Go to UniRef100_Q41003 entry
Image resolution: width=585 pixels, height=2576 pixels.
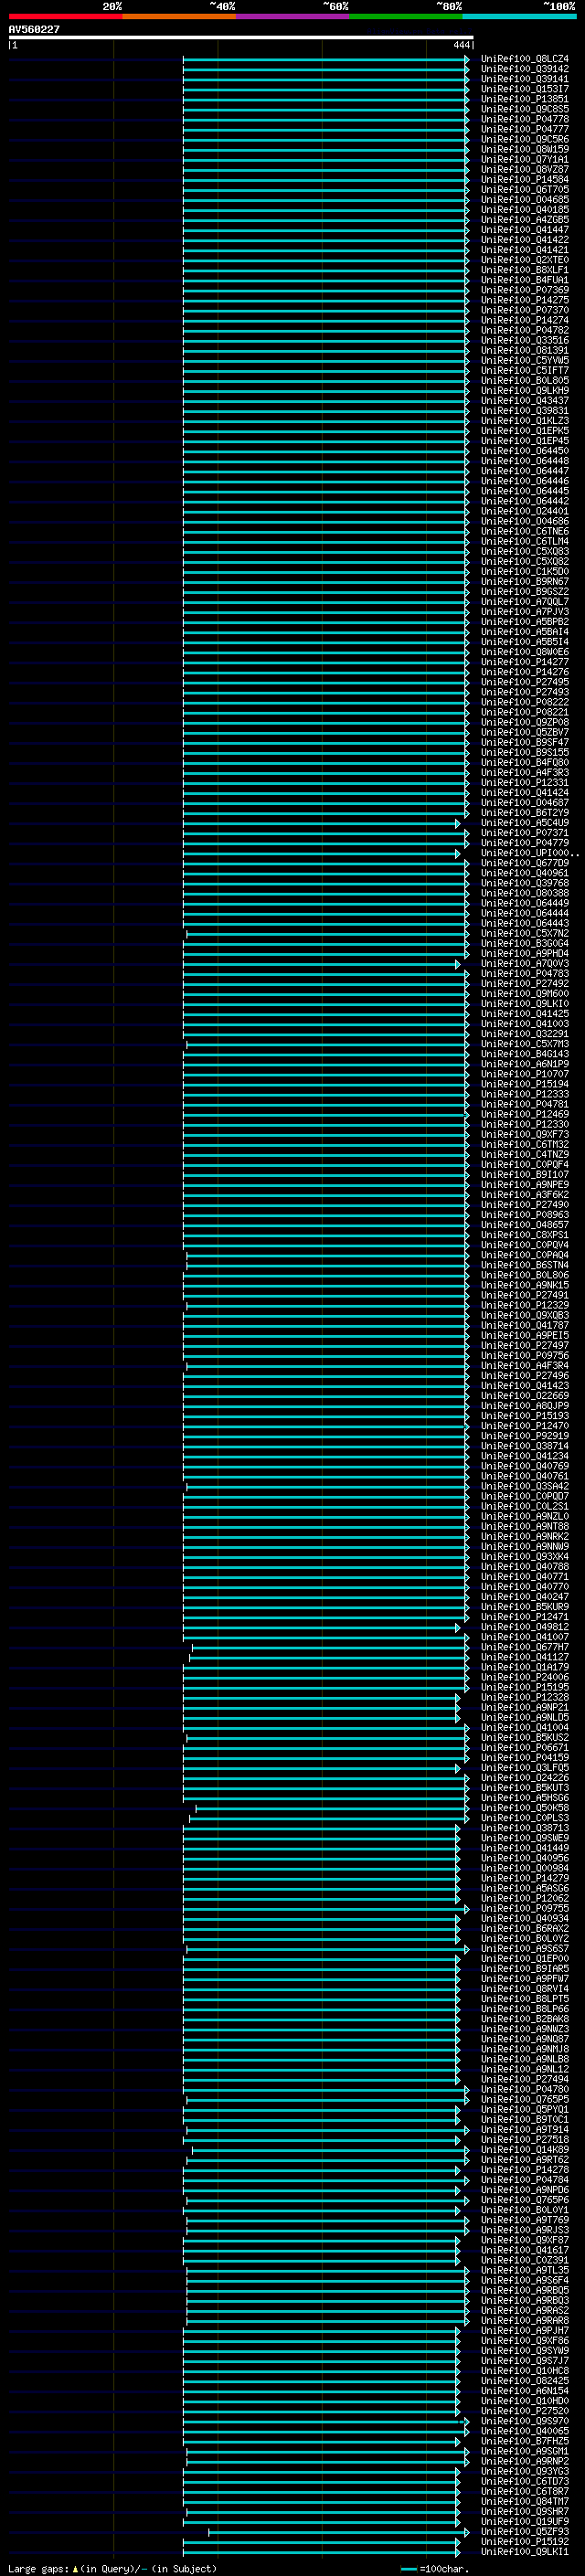point(525,1024)
